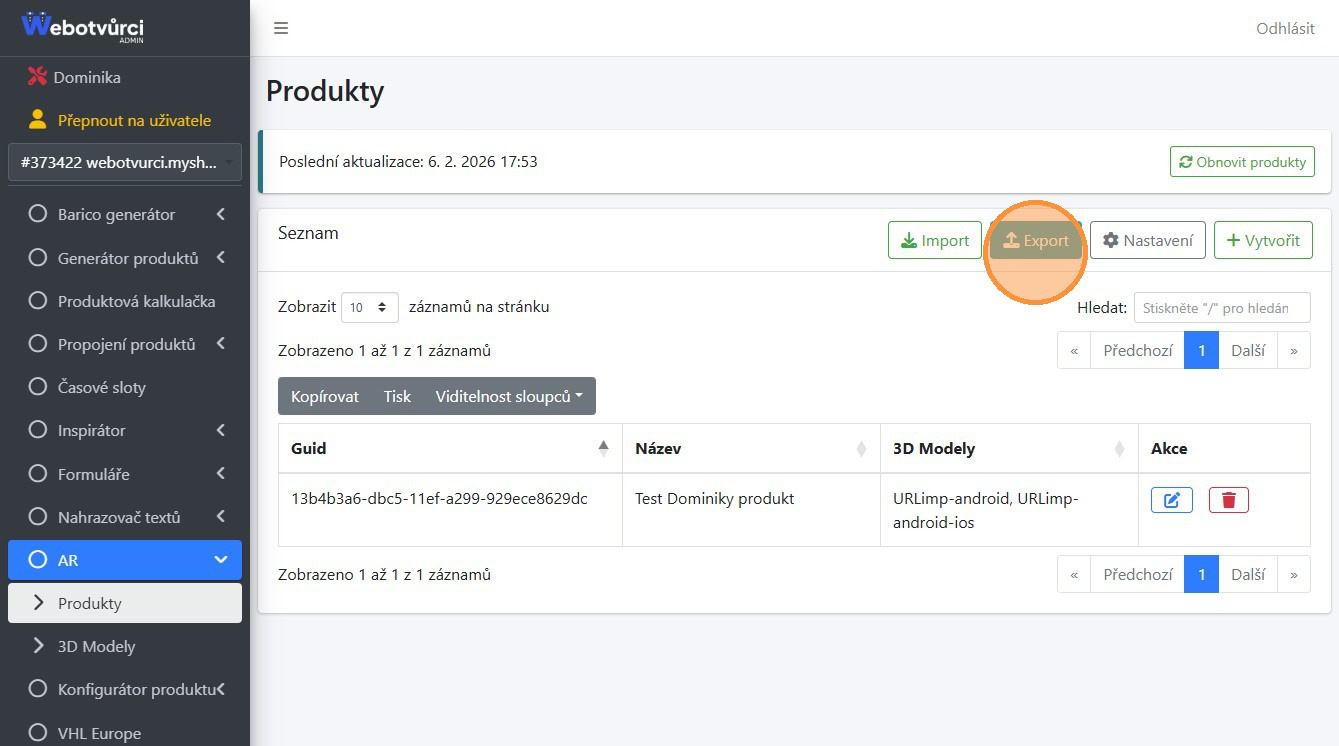This screenshot has height=746, width=1339.
Task: Click the Obnovit produkty button
Action: coord(1242,162)
